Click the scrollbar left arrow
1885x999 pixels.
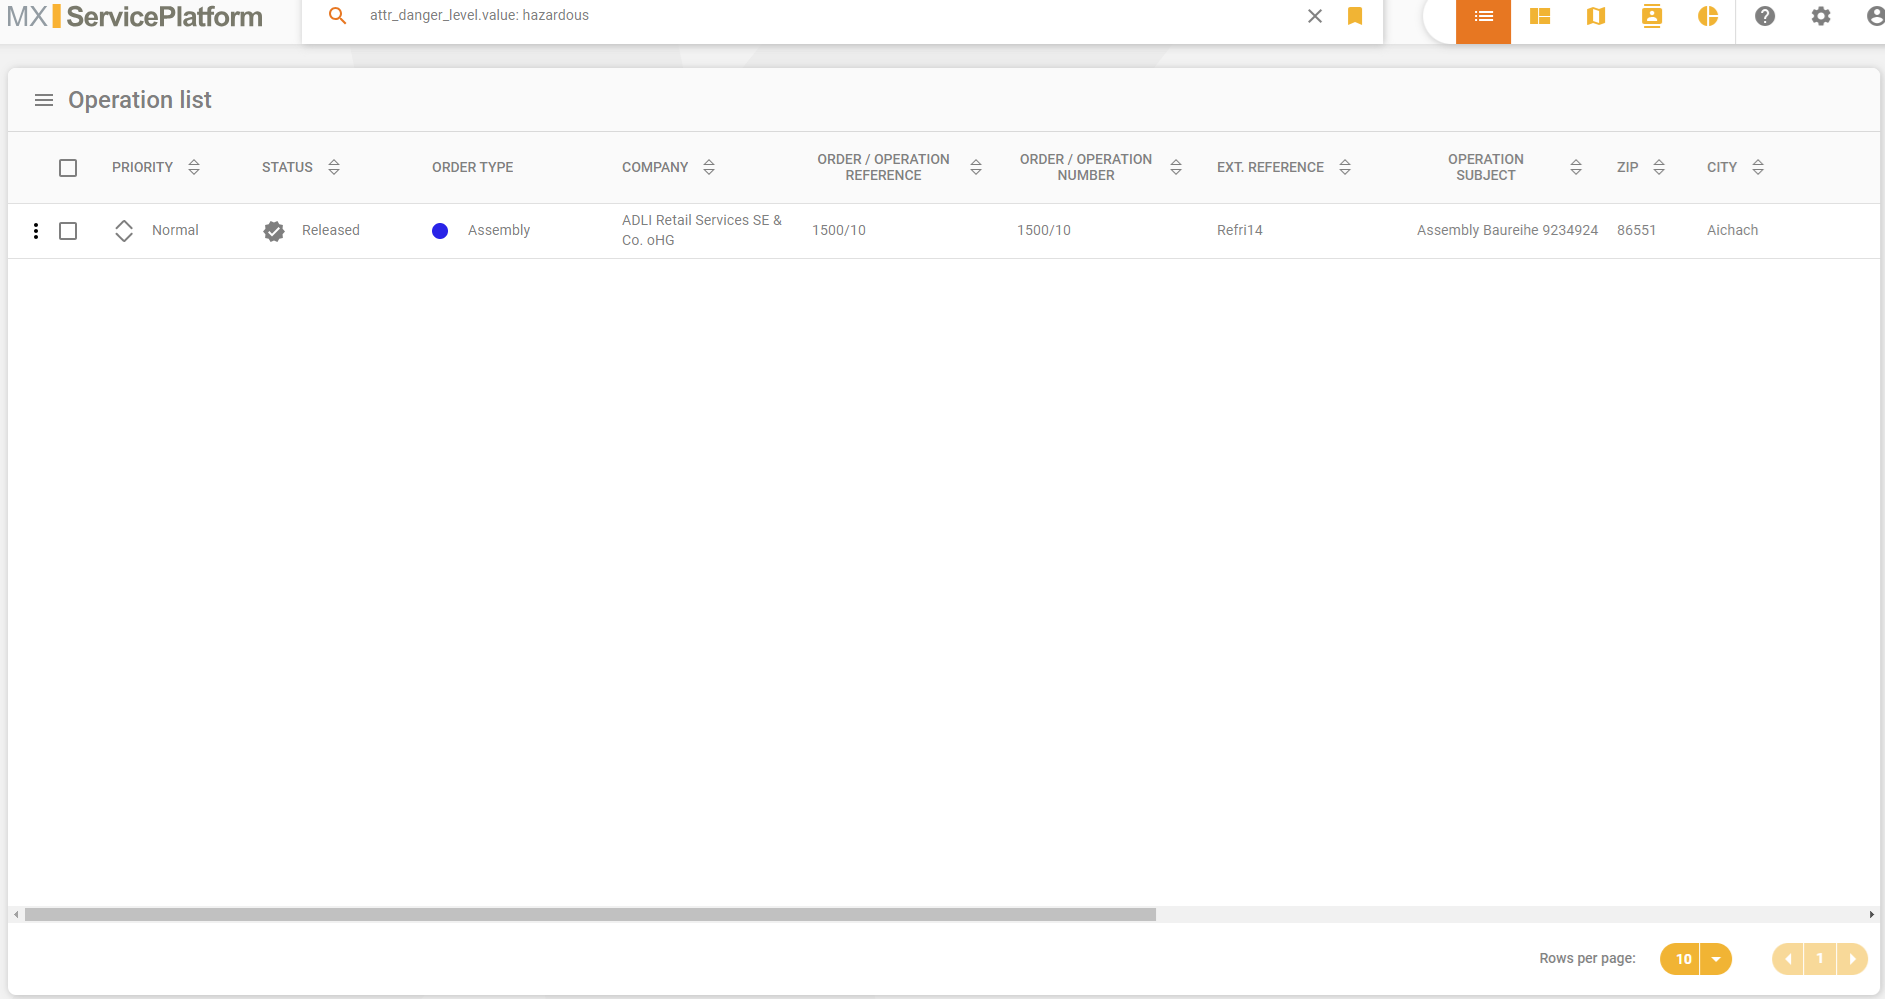pyautogui.click(x=16, y=914)
